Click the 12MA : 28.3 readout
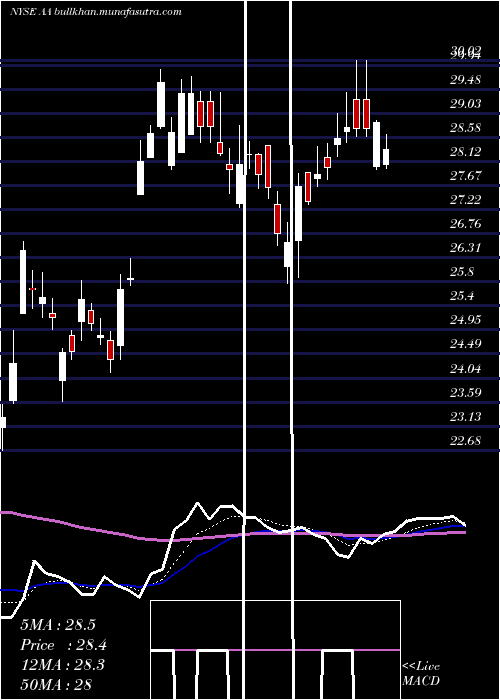This screenshot has height=700, width=500. [x=62, y=664]
